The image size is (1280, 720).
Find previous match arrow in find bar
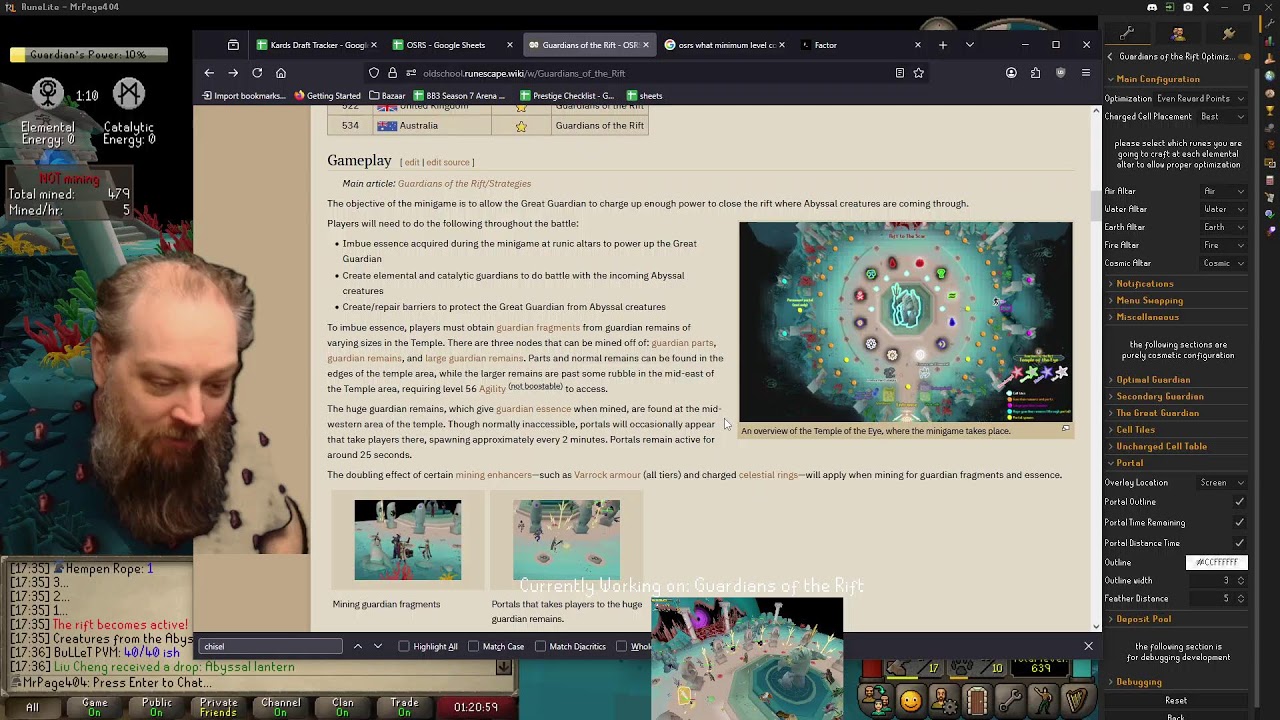click(x=357, y=646)
